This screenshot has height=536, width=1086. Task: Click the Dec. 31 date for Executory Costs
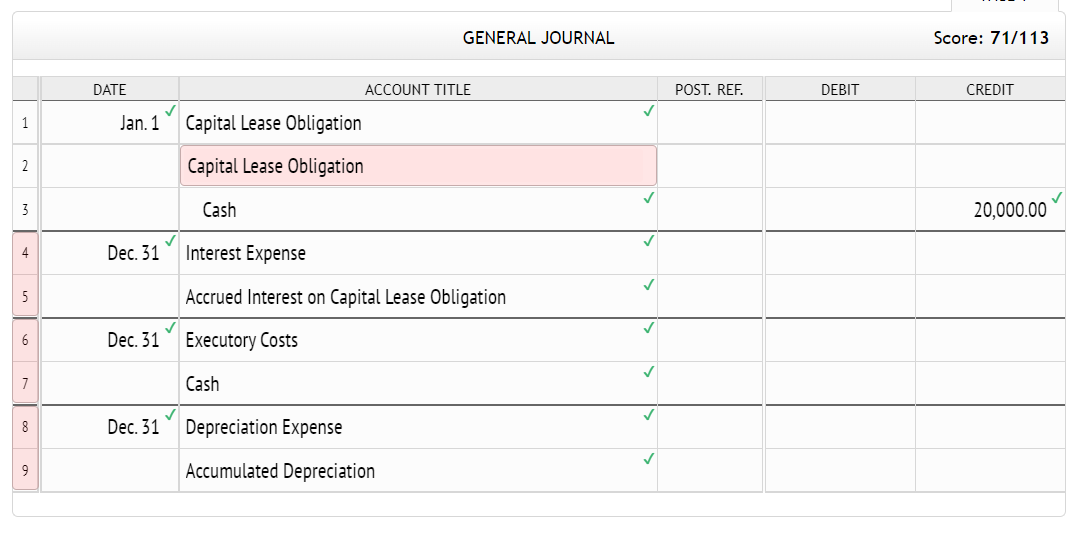tap(109, 340)
